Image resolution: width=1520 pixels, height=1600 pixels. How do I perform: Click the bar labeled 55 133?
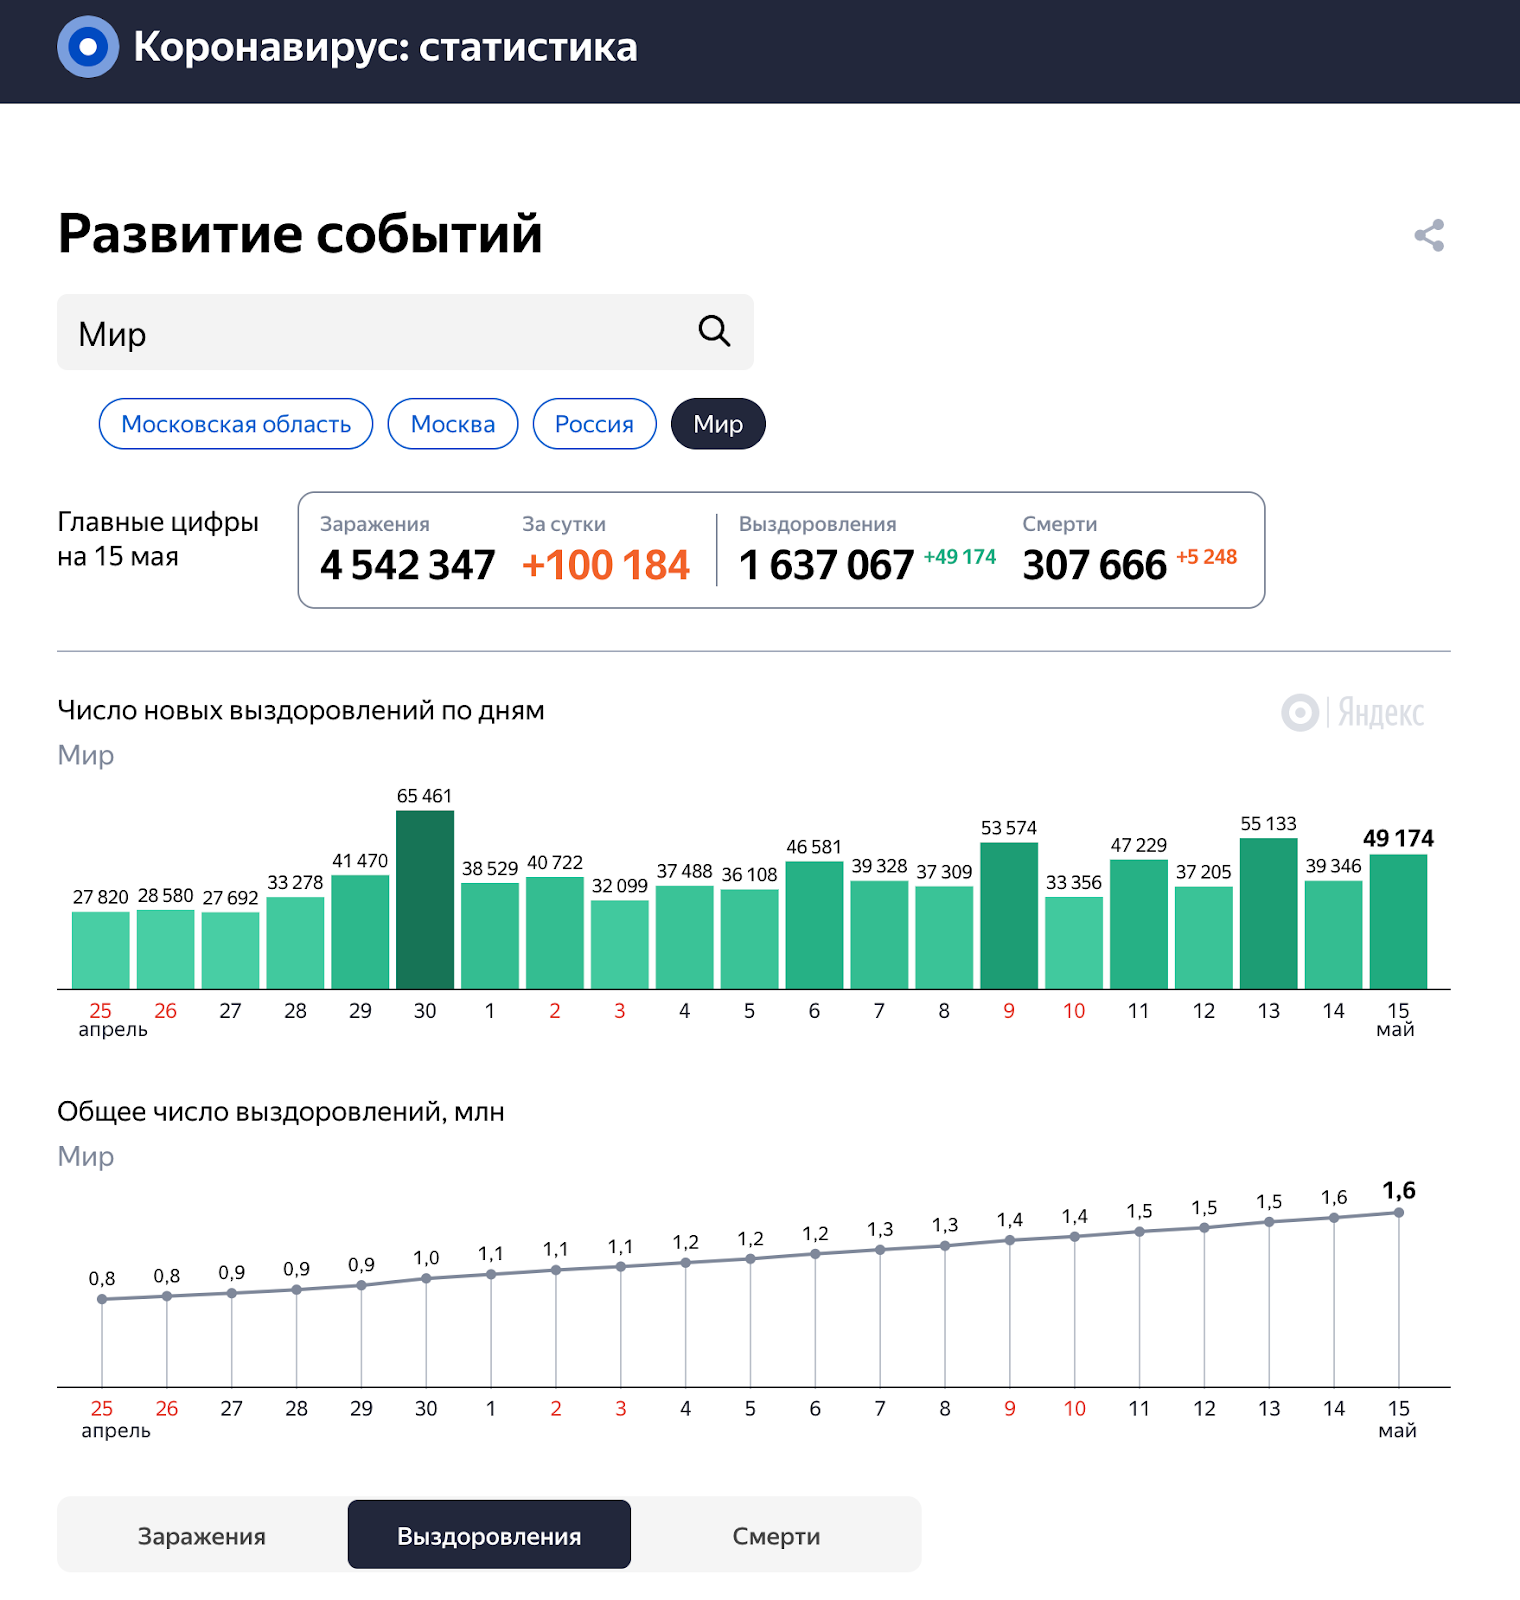[1268, 914]
